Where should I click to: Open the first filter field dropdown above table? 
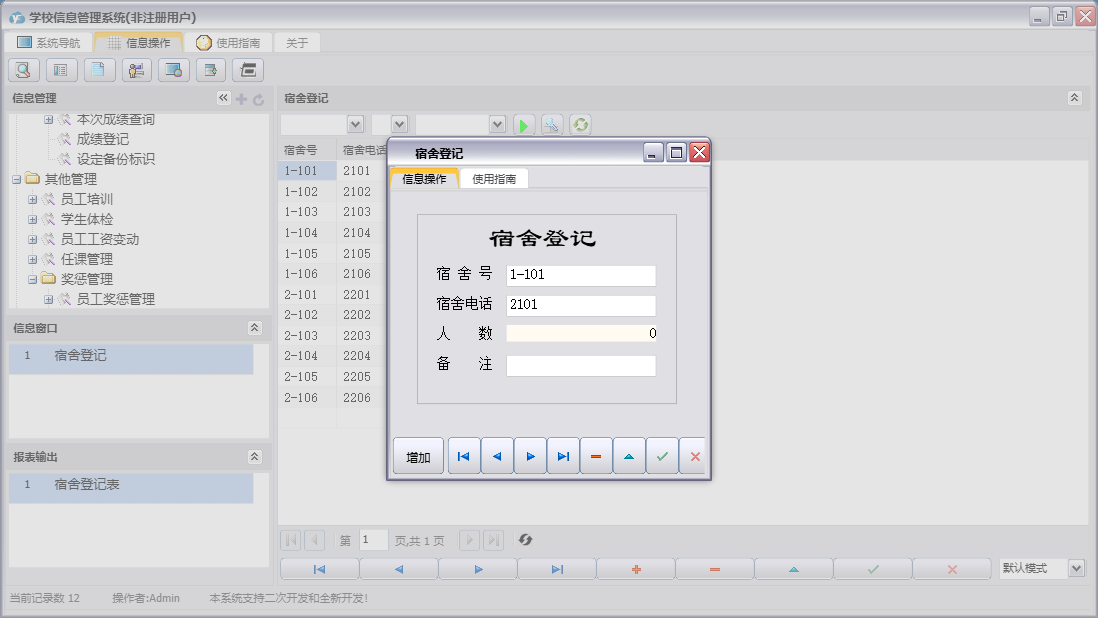354,124
